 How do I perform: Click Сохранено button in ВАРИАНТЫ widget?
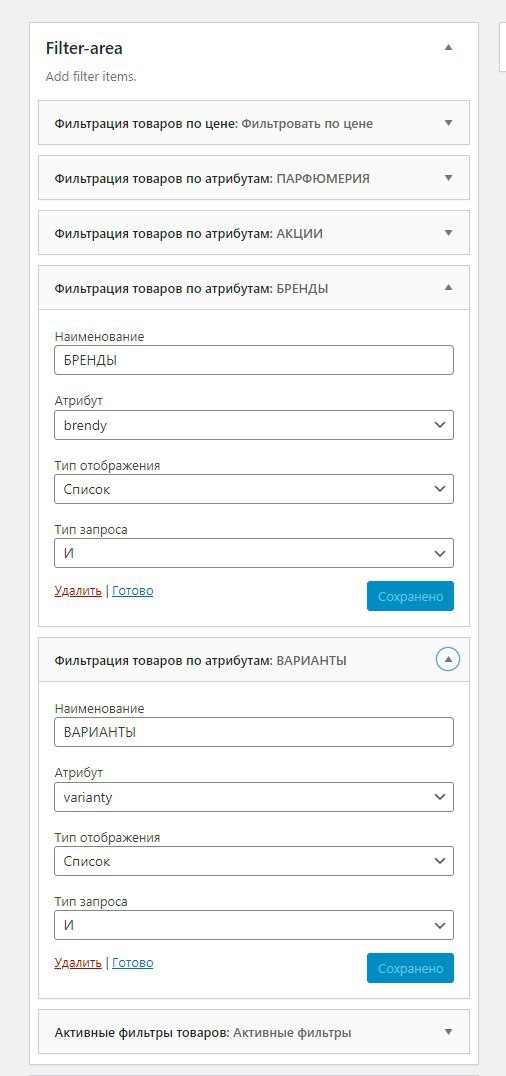[411, 968]
